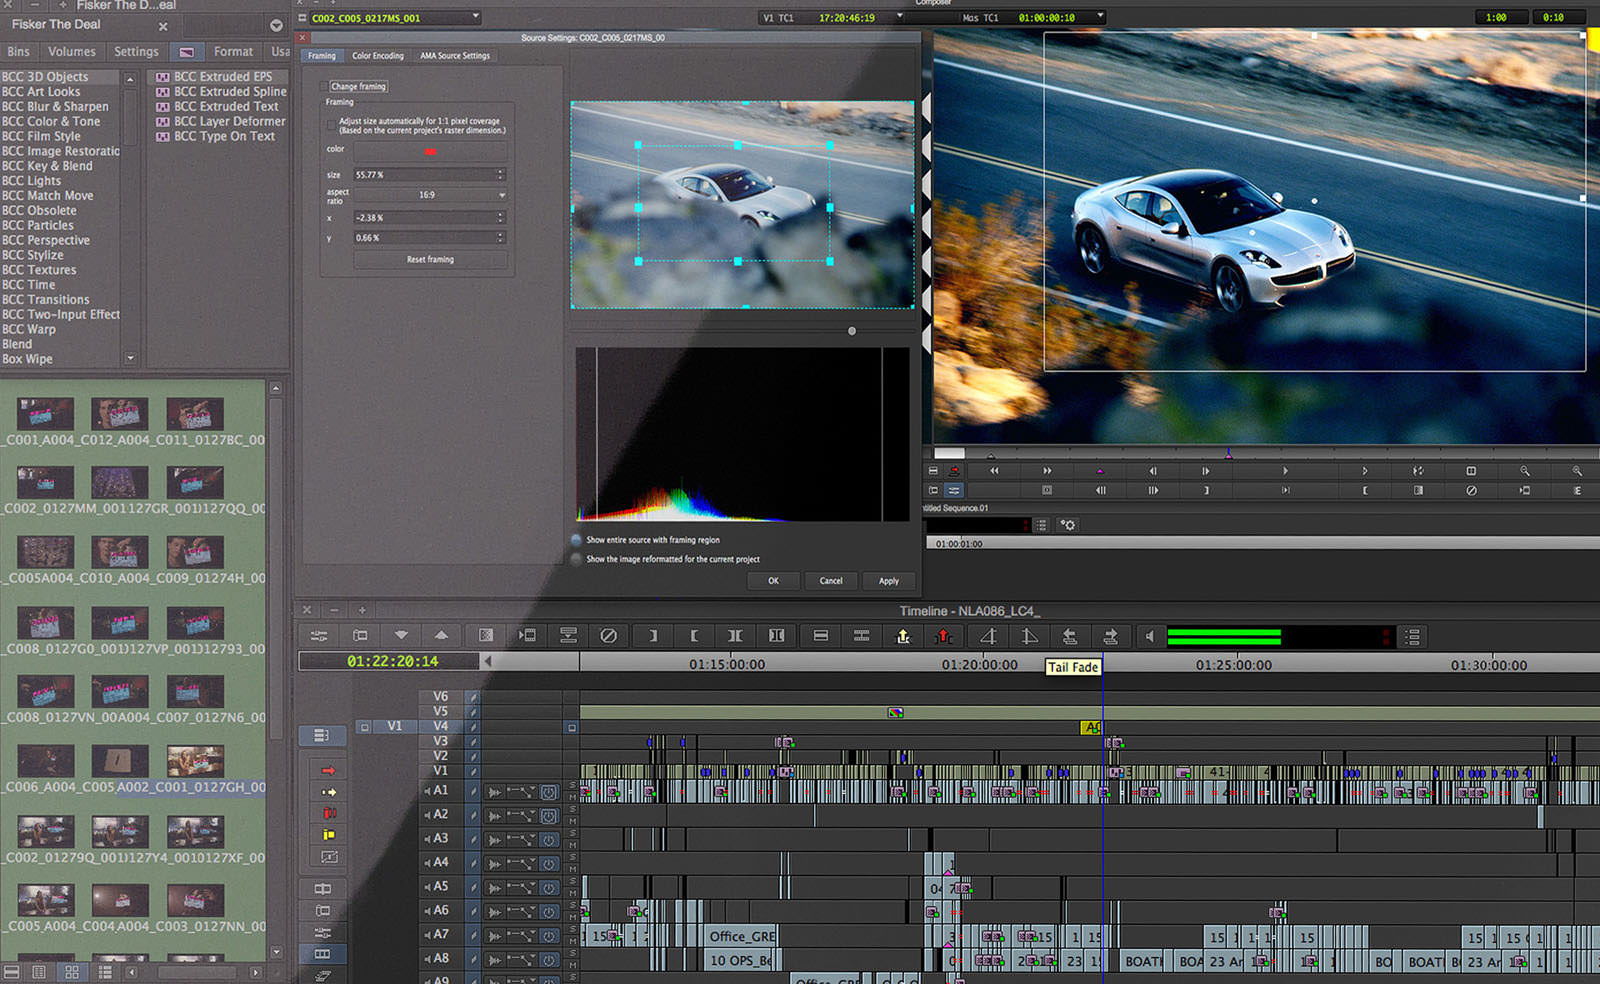Click the yellow up-arrow Extract button

click(903, 636)
